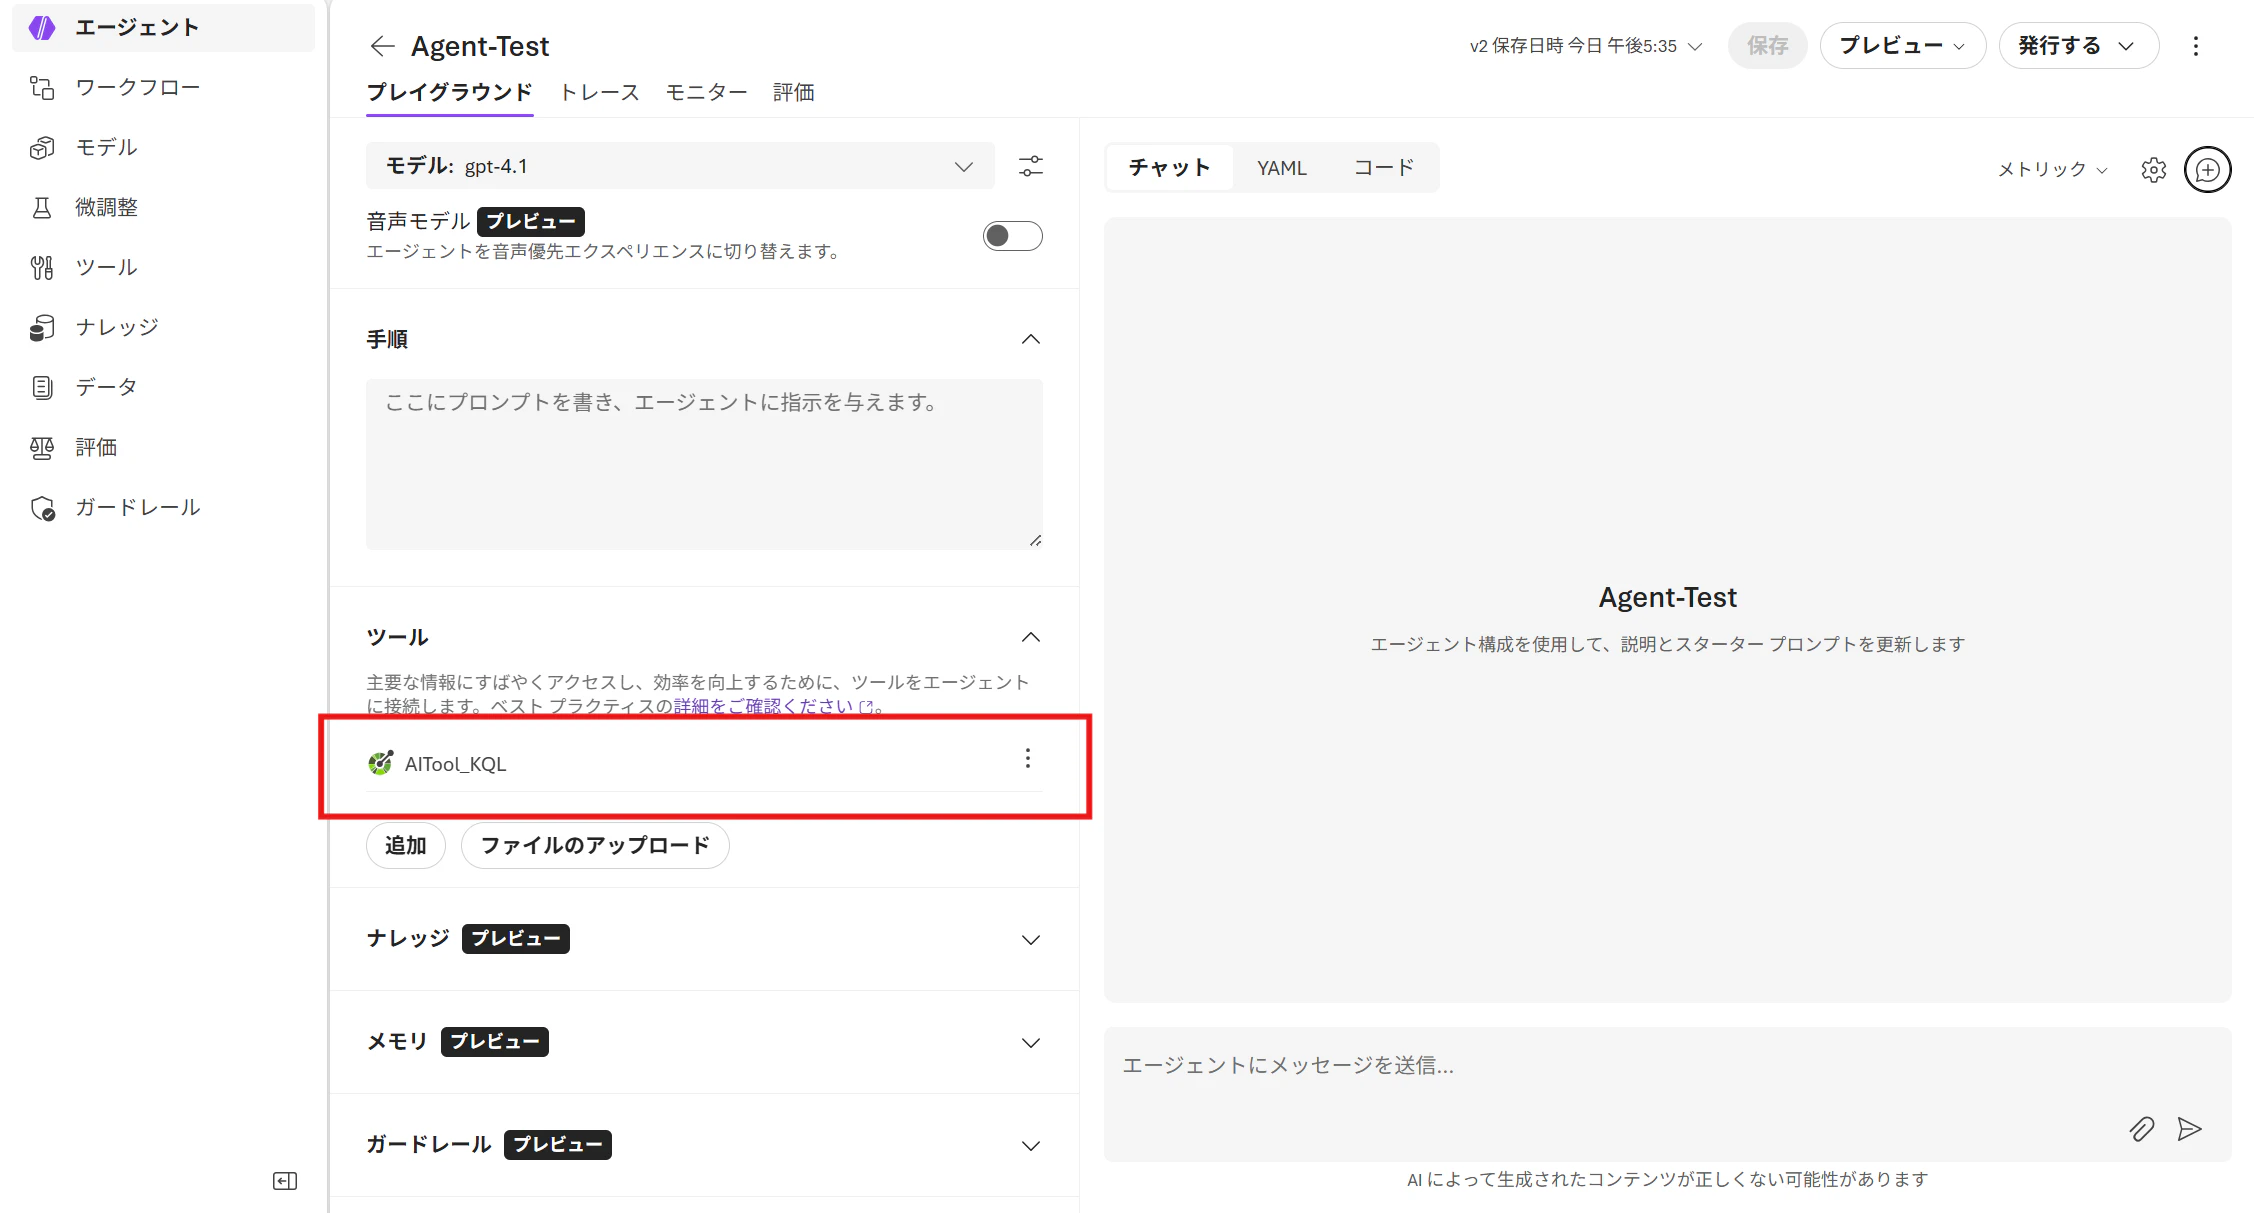This screenshot has width=2254, height=1213.
Task: Click the attach file paperclip icon
Action: 2141,1129
